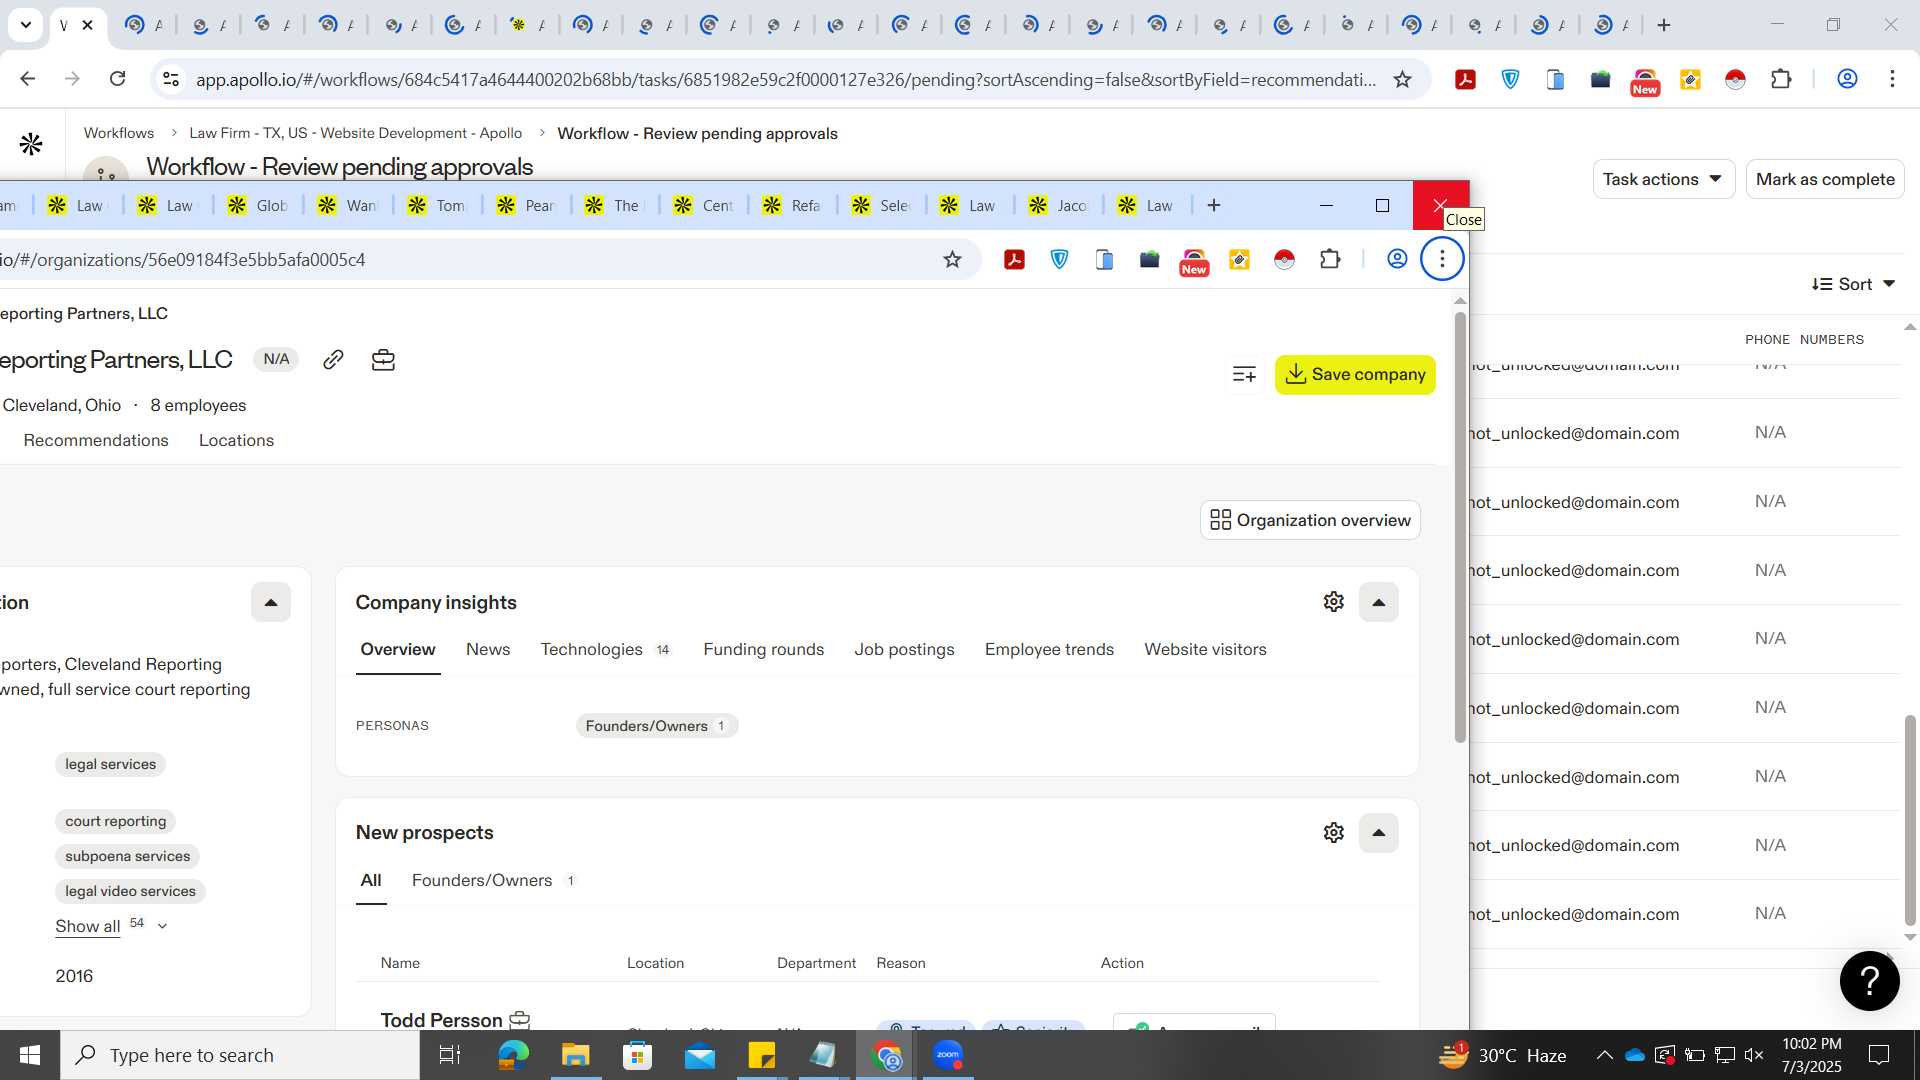Screen dimensions: 1920x1080
Task: Click the shield extension icon in front window
Action: point(1059,260)
